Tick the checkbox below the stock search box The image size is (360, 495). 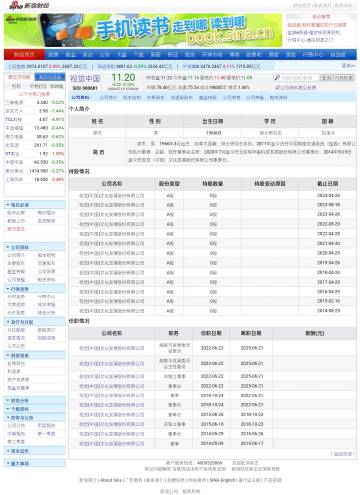click(x=277, y=87)
